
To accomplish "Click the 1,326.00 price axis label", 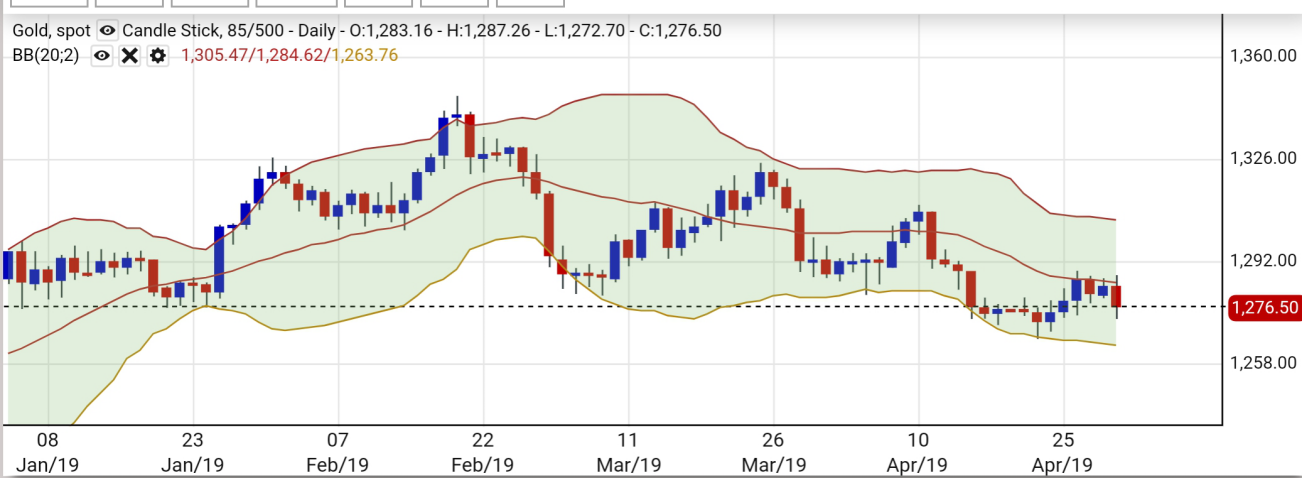I will click(1262, 158).
